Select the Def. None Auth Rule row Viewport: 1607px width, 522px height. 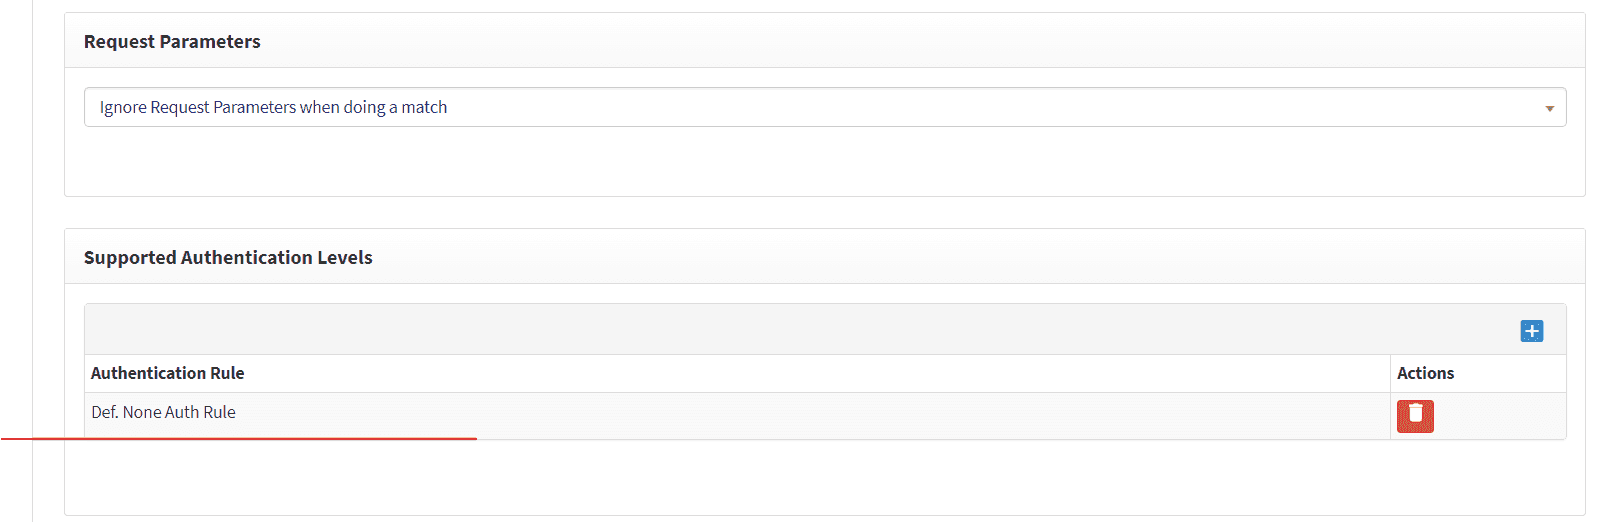coord(164,412)
